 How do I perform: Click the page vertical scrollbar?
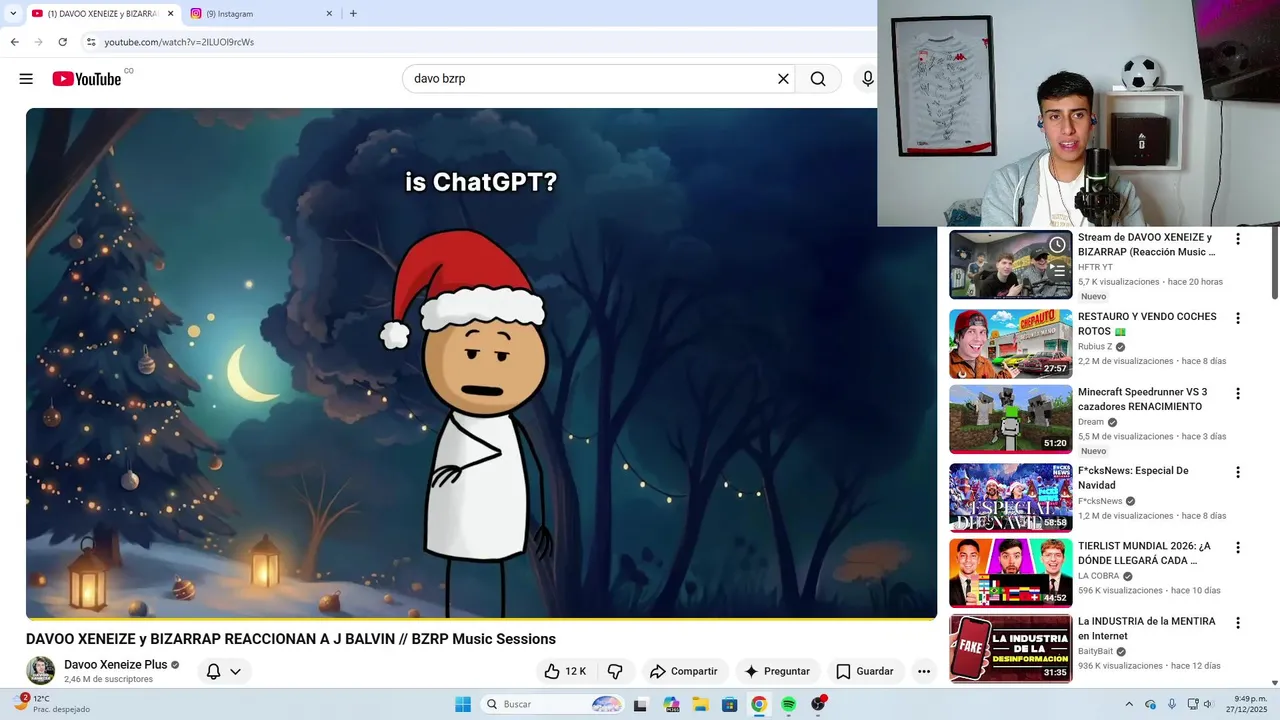click(x=1275, y=265)
